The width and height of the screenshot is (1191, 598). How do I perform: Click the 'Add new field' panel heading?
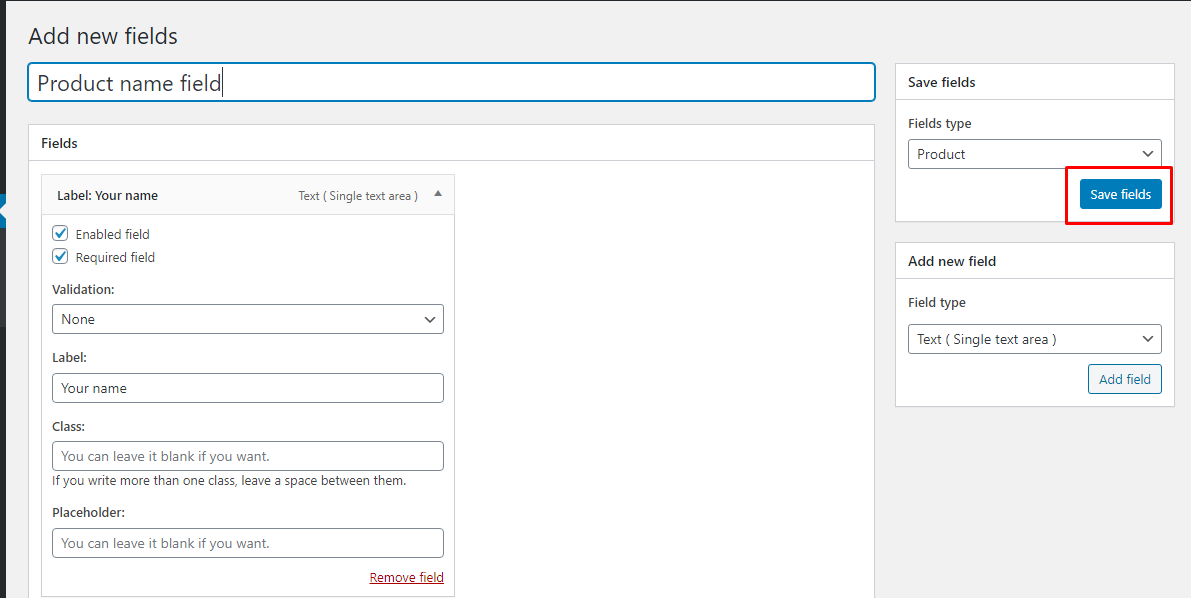(x=951, y=261)
